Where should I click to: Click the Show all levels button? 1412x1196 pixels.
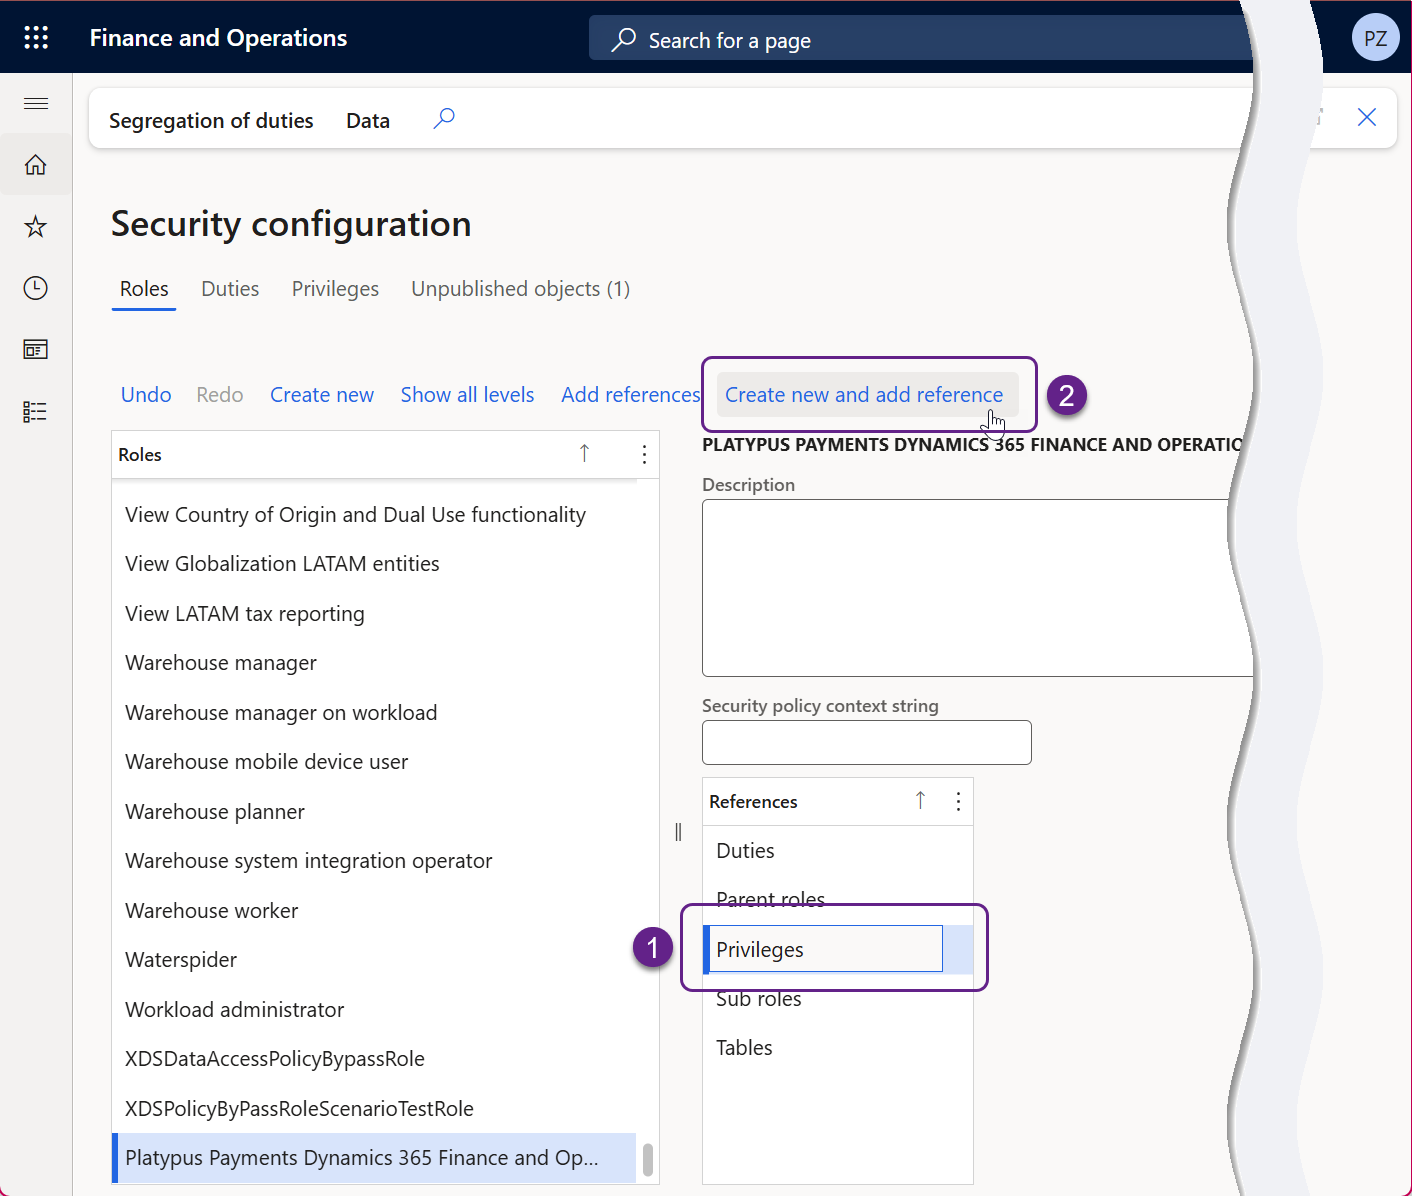point(467,395)
